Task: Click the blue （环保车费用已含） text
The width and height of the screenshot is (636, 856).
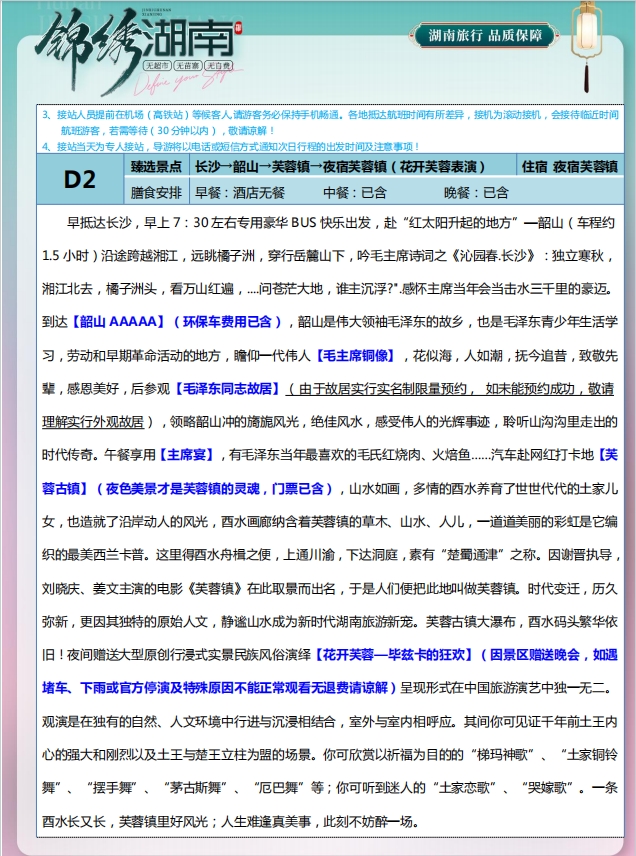Action: [228, 322]
